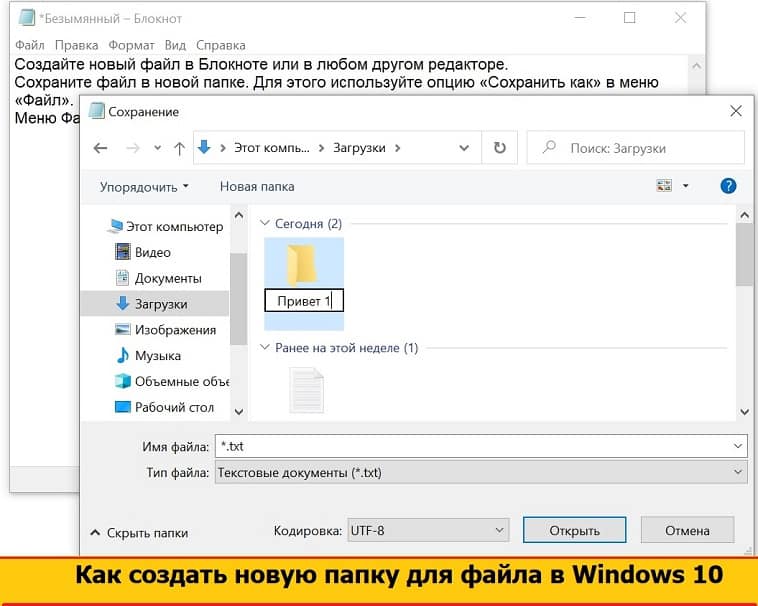758x606 pixels.
Task: Click the forward navigation arrow
Action: click(x=132, y=148)
